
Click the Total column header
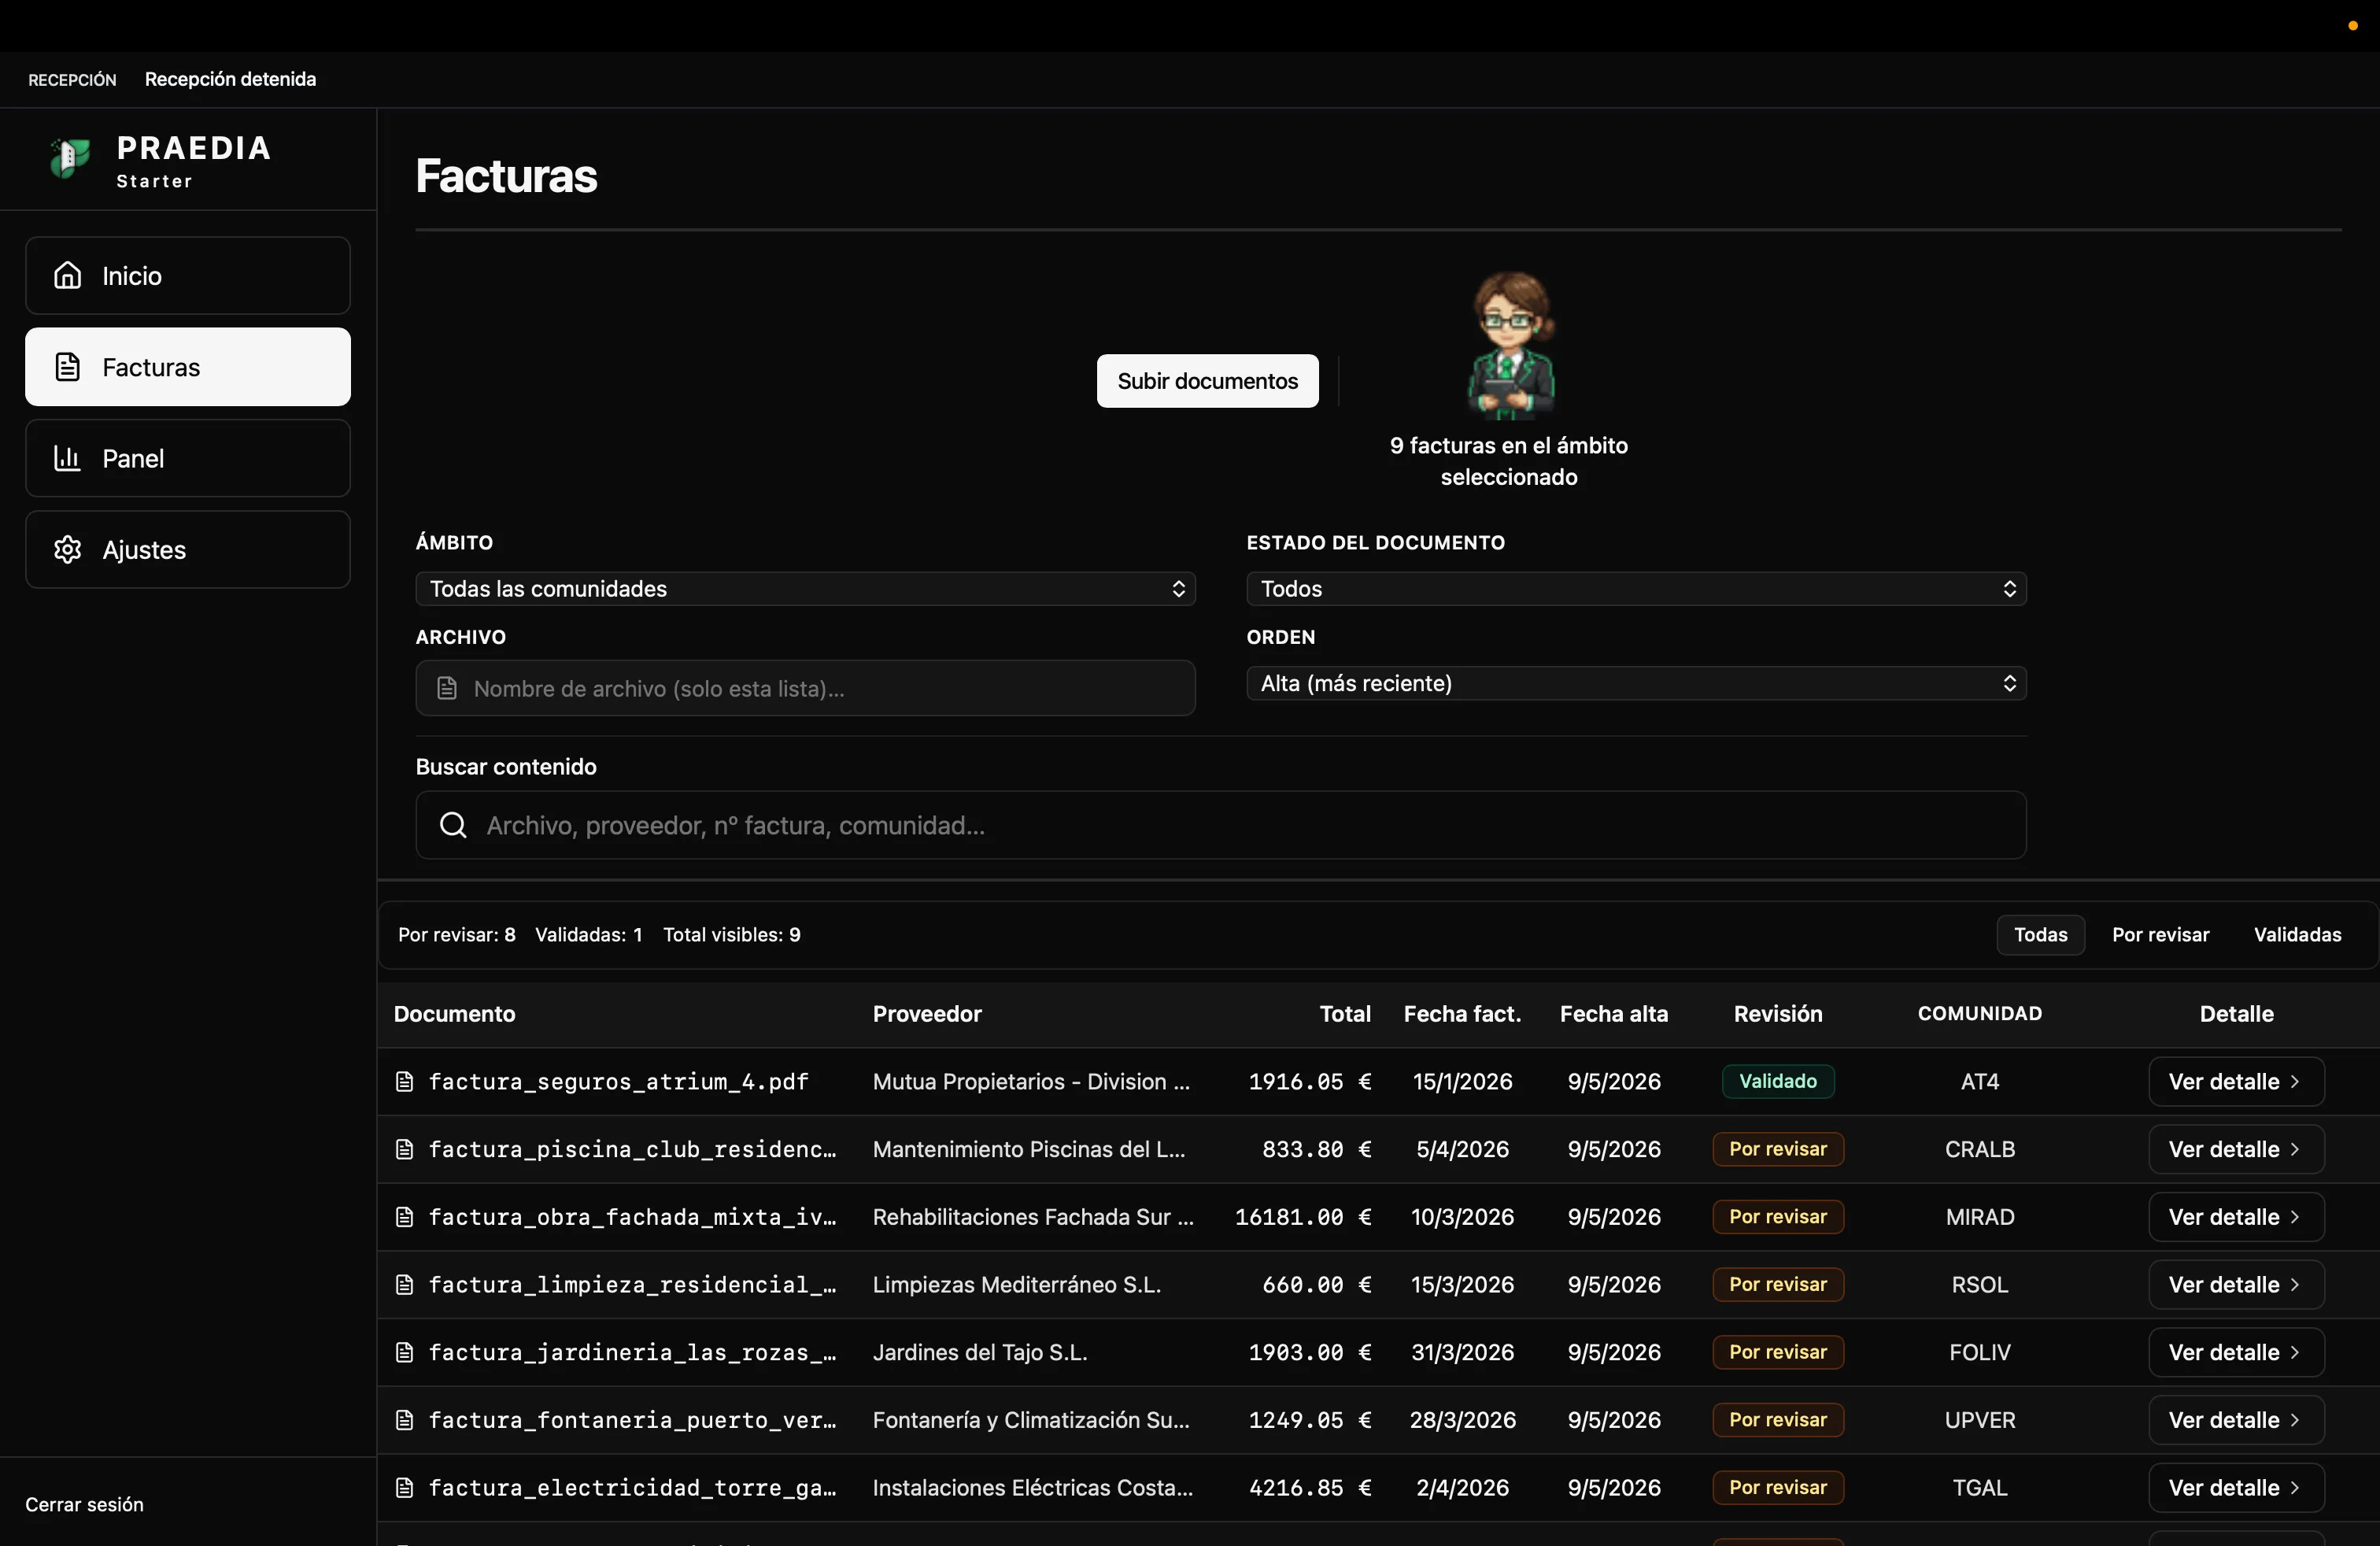pos(1345,1014)
